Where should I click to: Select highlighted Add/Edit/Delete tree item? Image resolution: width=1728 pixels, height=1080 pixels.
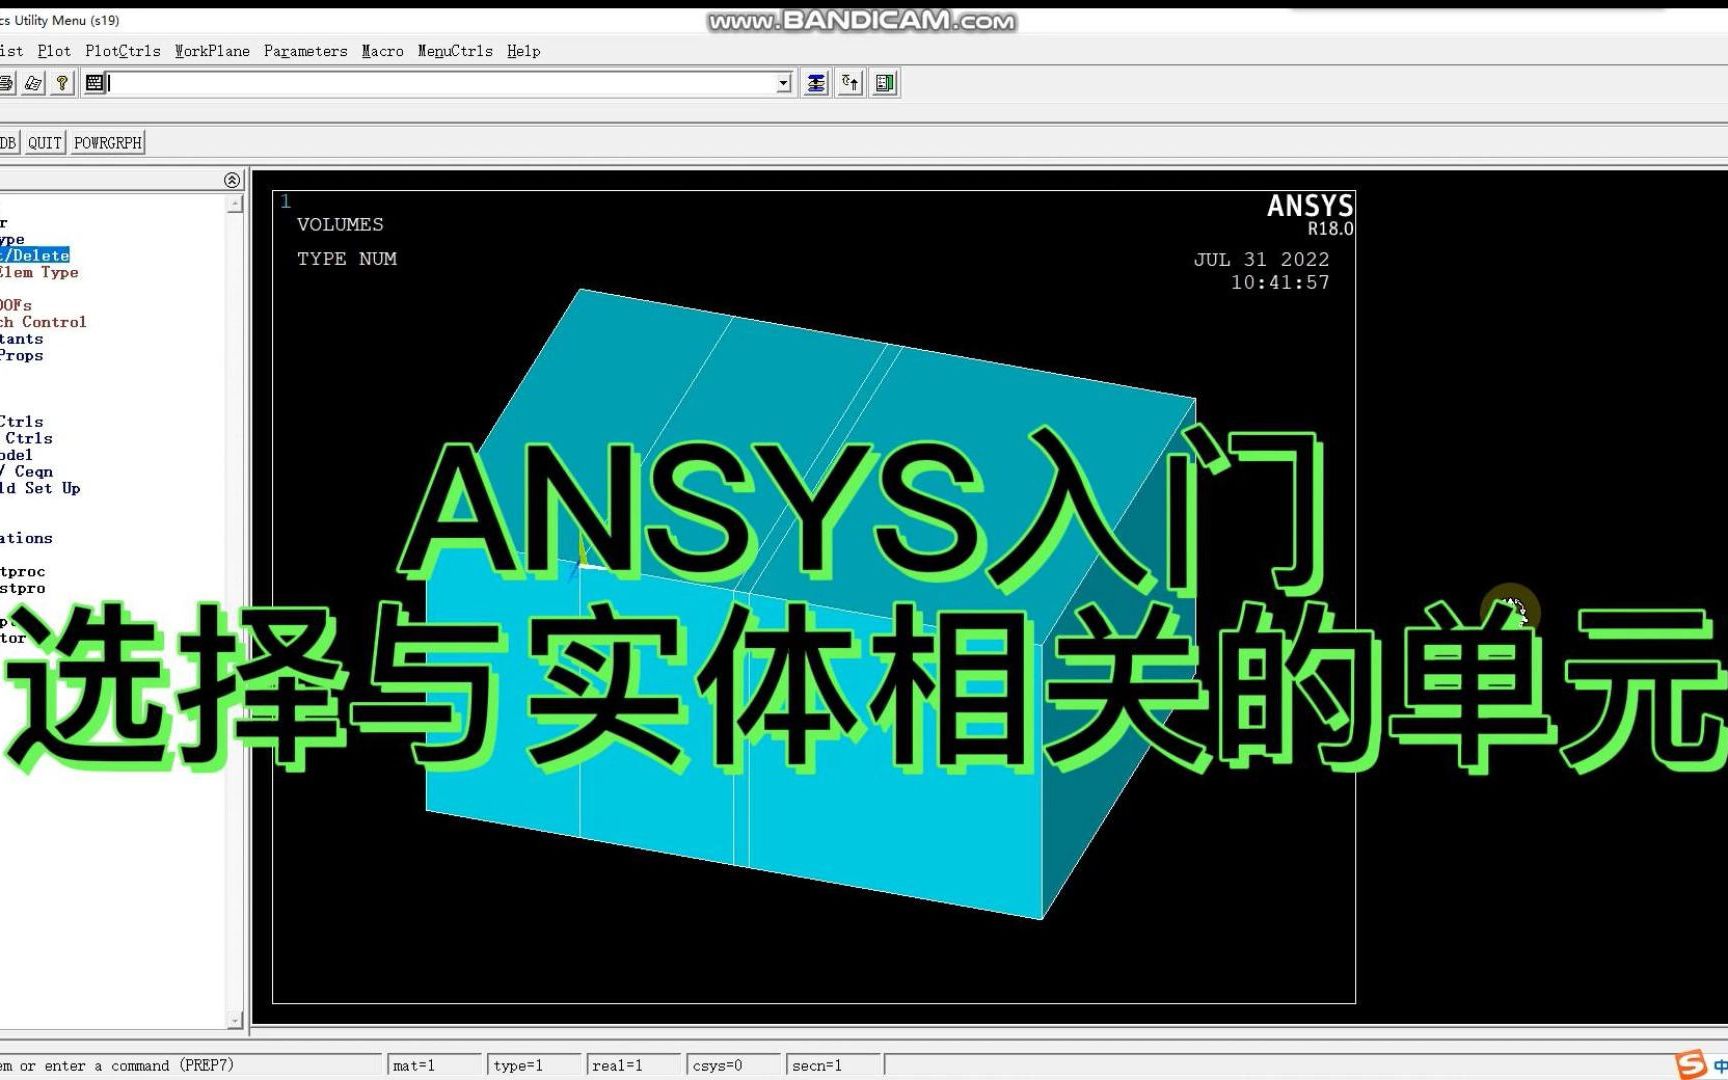tap(34, 256)
